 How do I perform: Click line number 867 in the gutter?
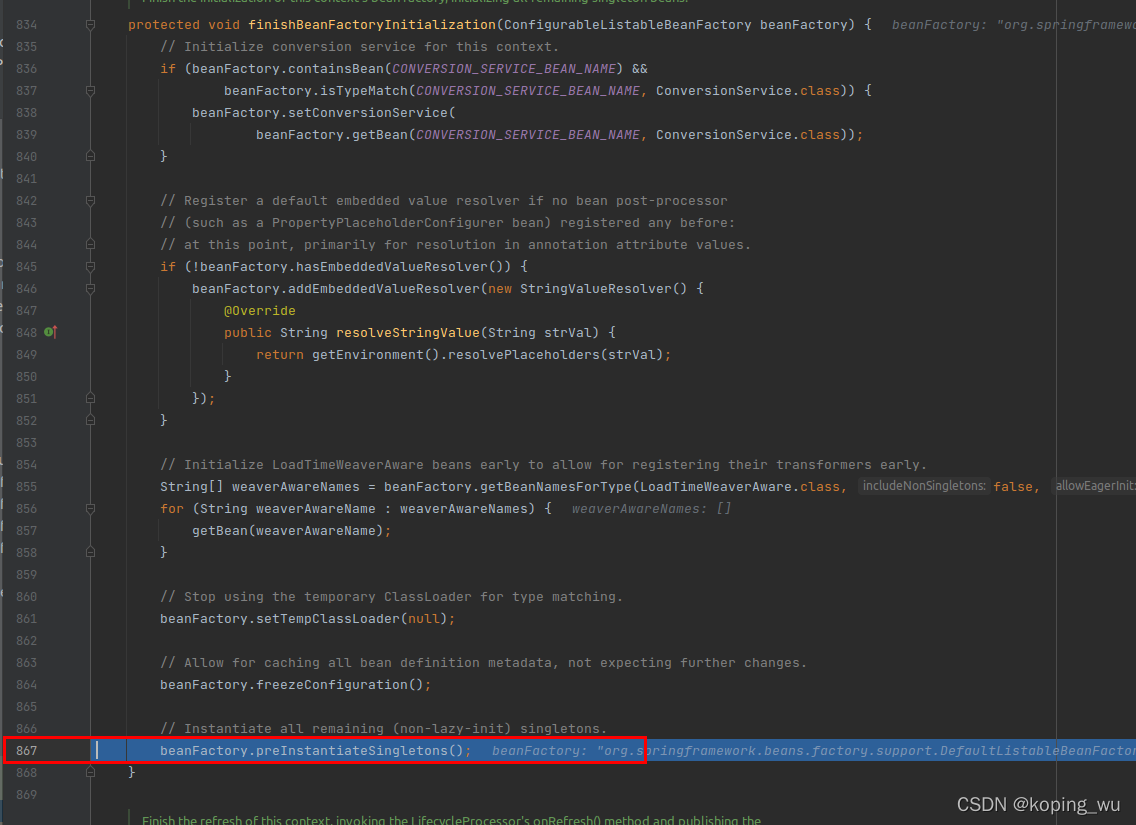pyautogui.click(x=26, y=750)
